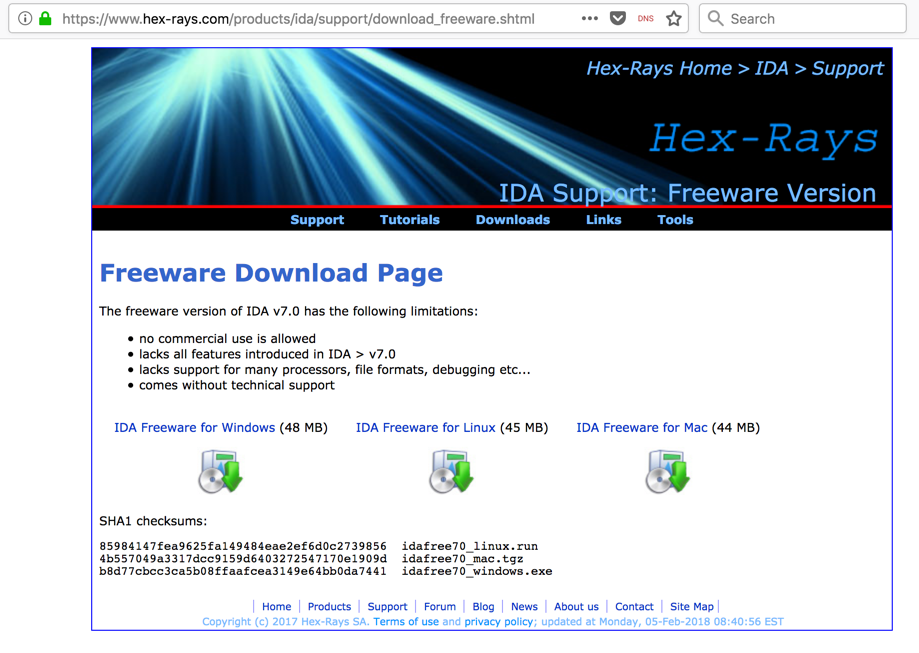Open Products in the footer
Image resolution: width=919 pixels, height=653 pixels.
329,607
